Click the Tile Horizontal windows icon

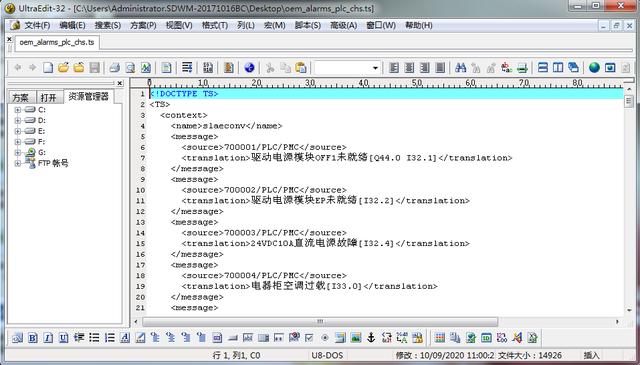click(543, 67)
